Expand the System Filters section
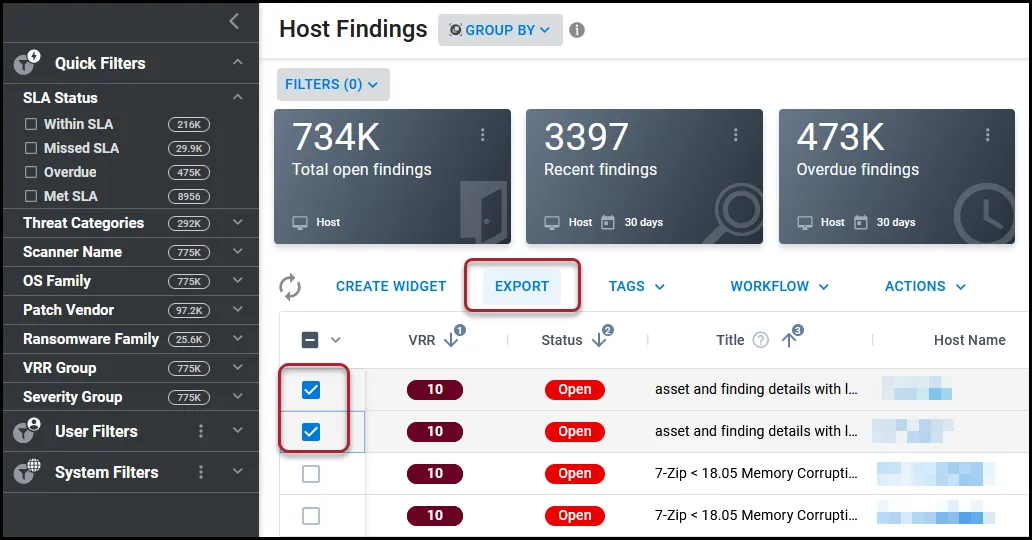The height and width of the screenshot is (540, 1032). (238, 472)
